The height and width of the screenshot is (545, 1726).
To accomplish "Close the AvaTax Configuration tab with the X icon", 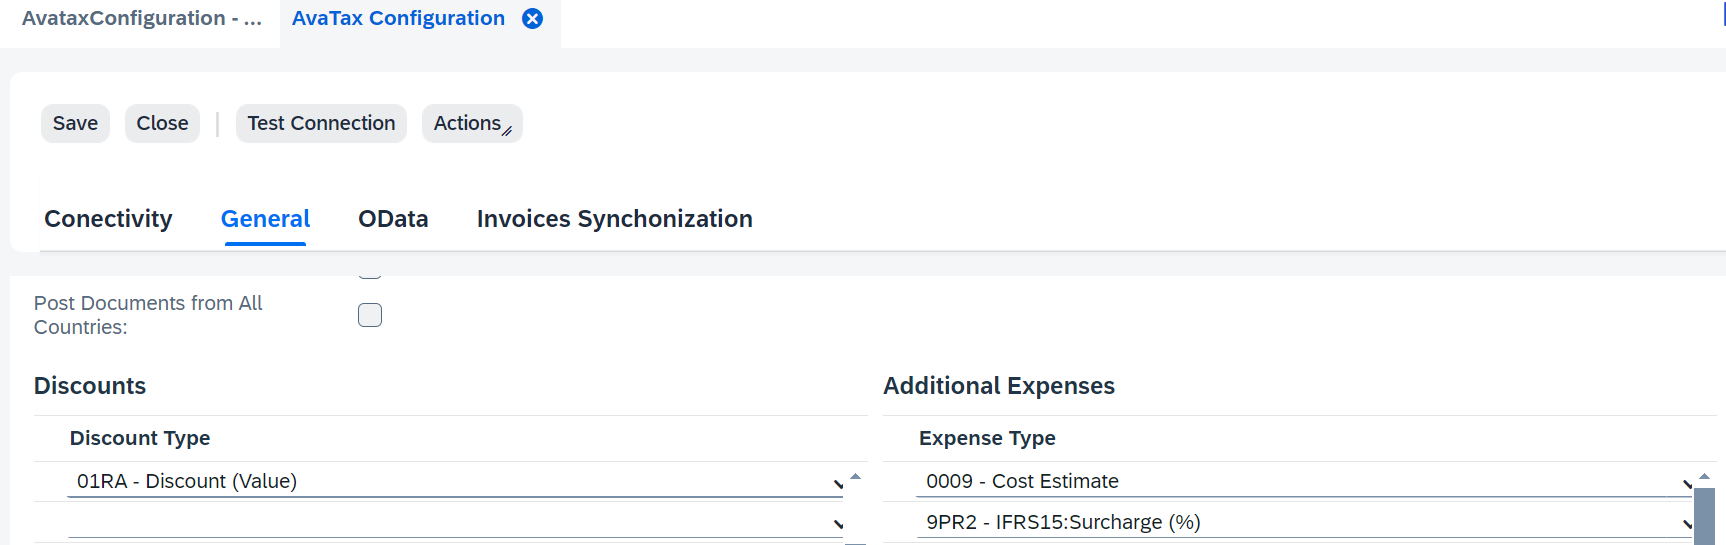I will pyautogui.click(x=533, y=19).
